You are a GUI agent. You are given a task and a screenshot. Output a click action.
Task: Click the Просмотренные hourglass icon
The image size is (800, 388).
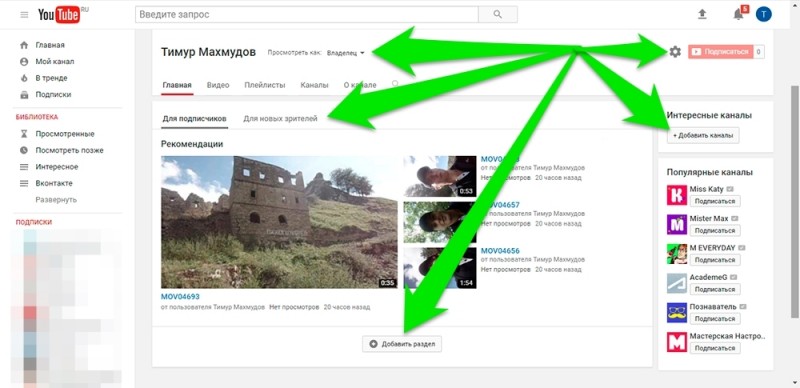coord(24,134)
